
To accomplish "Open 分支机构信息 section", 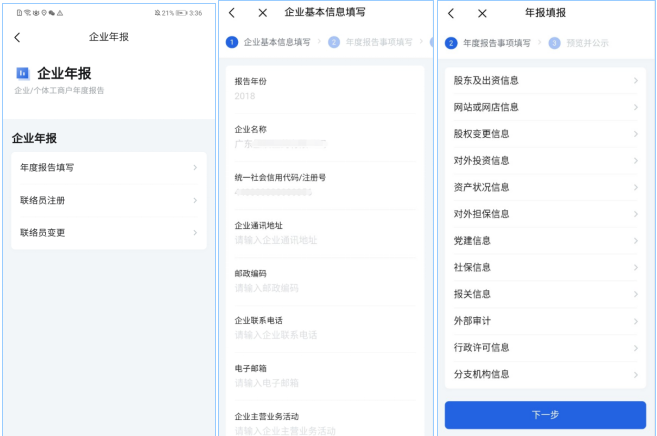I will (545, 374).
